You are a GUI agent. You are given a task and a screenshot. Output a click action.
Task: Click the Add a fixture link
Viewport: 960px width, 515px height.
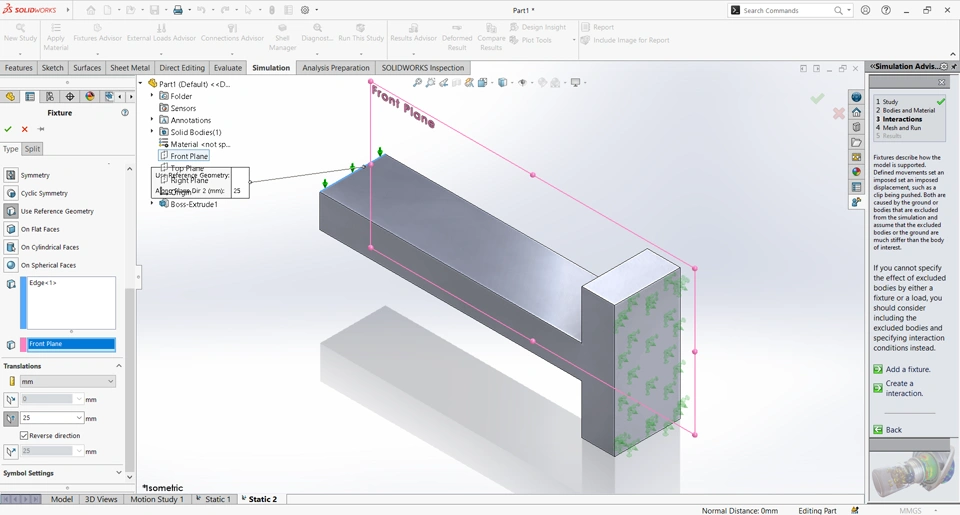coord(908,369)
